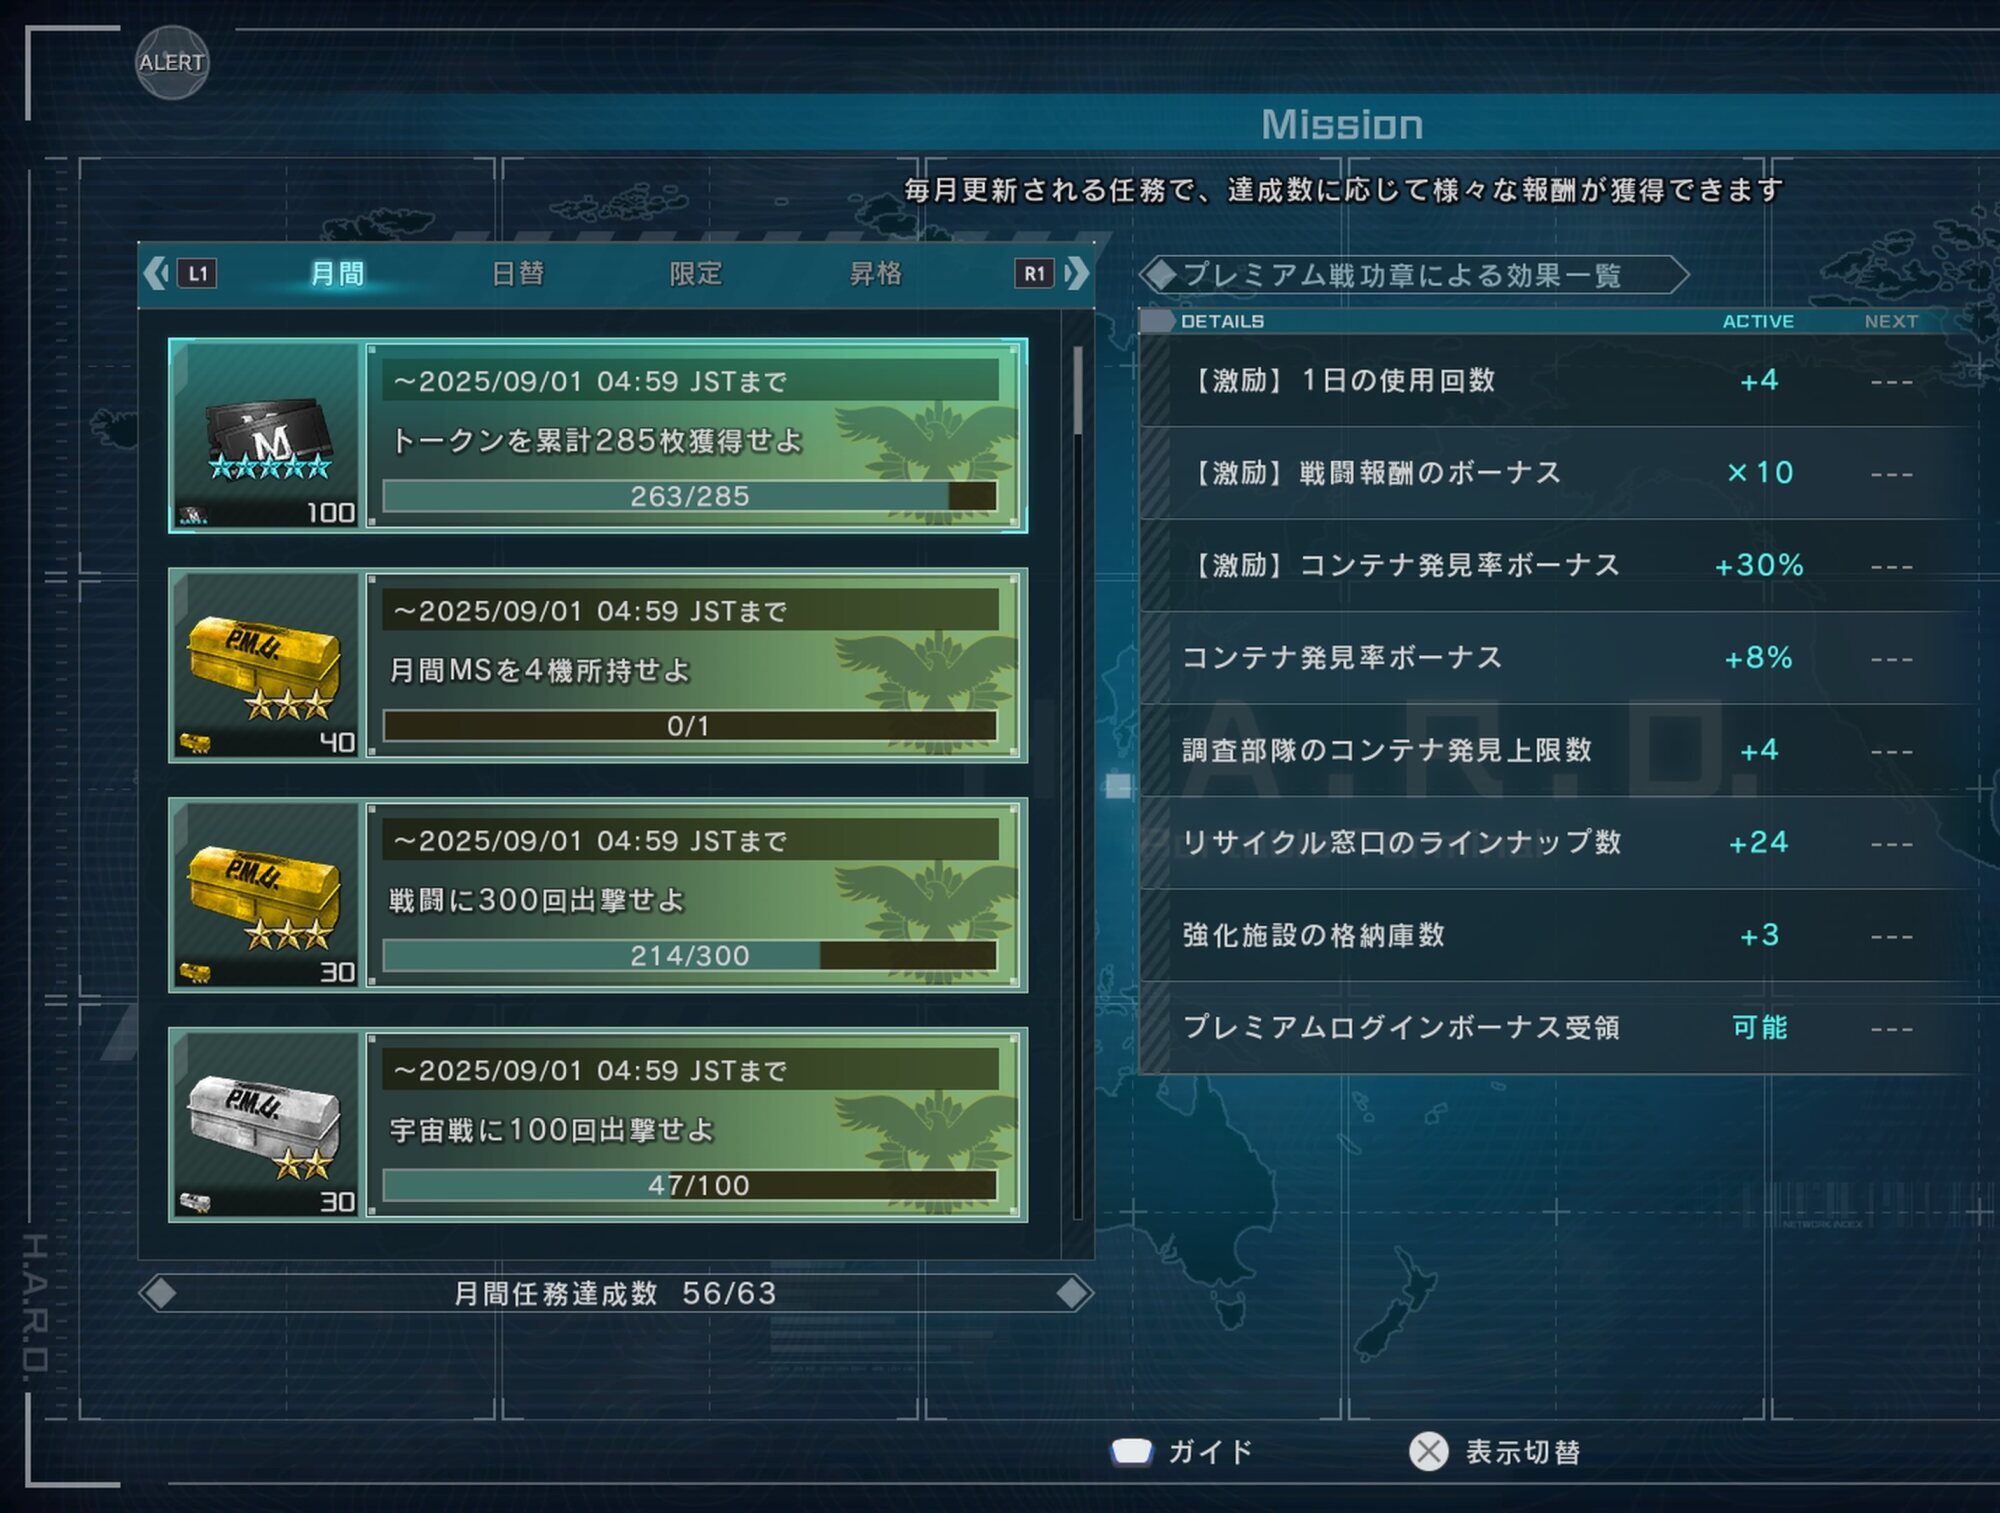Click the X button icon for 表示切替
2000x1513 pixels.
(1428, 1451)
